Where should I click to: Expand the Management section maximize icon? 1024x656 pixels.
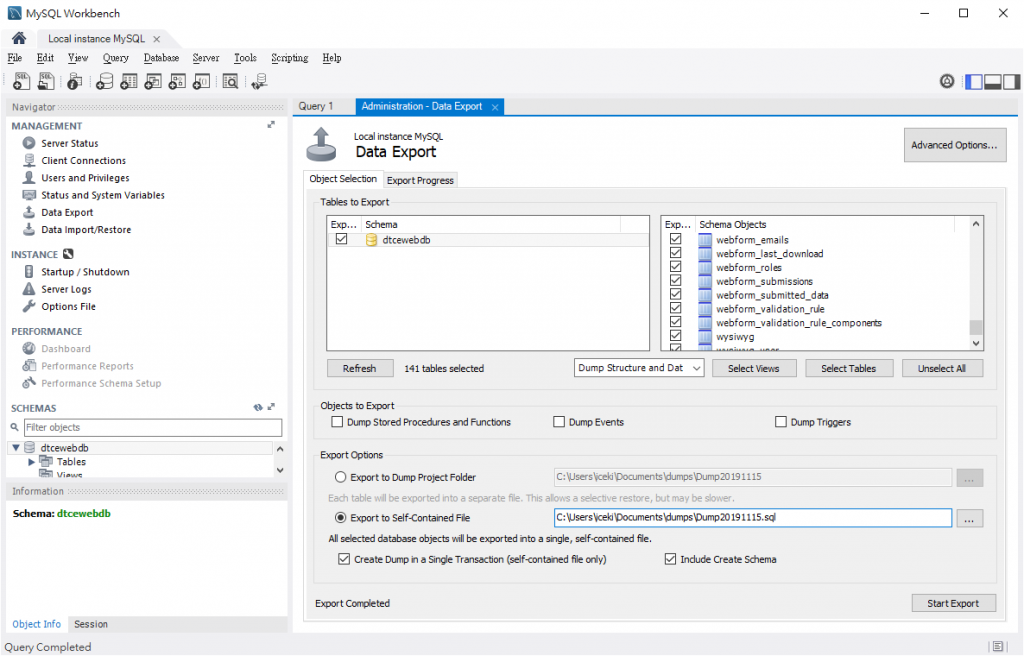[x=271, y=125]
